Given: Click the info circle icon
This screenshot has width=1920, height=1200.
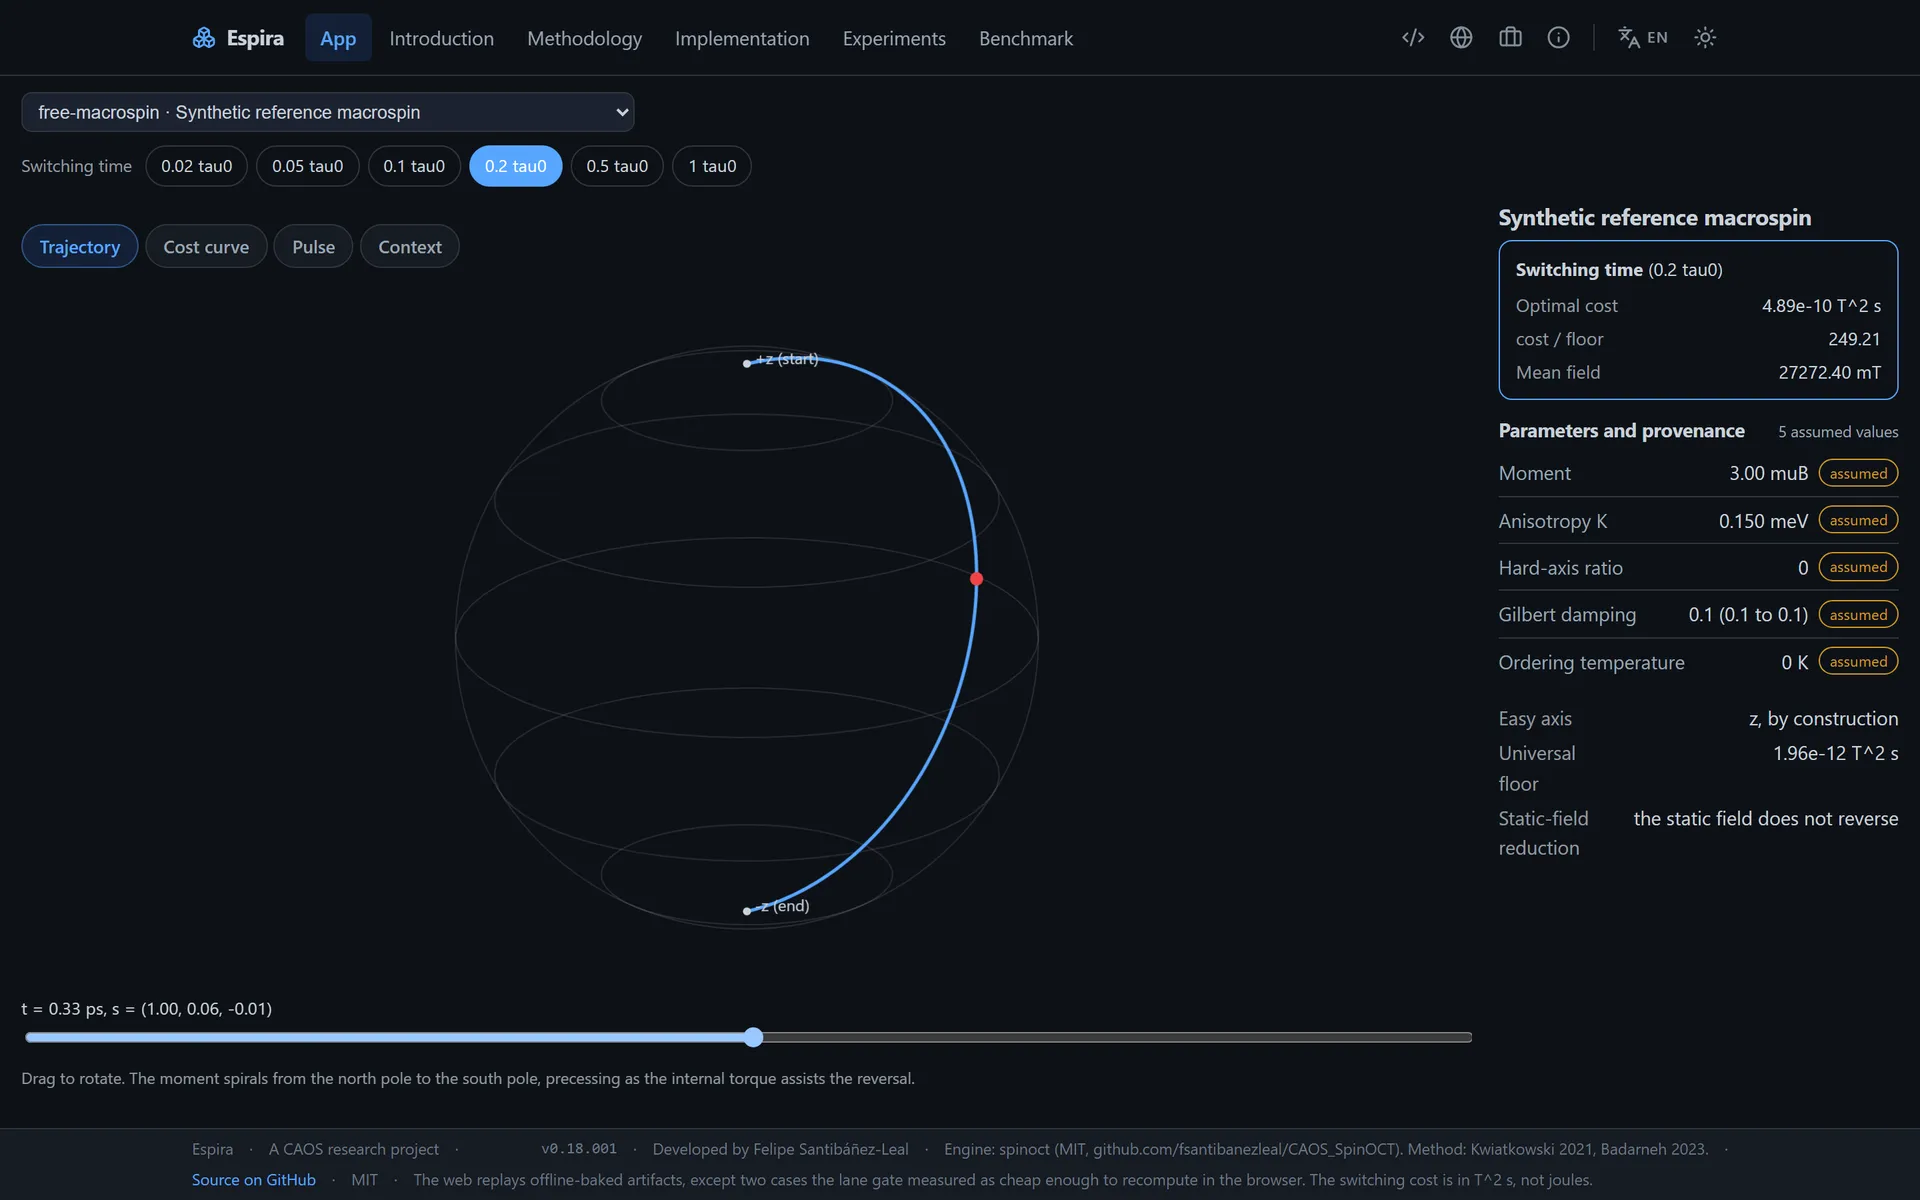Looking at the screenshot, I should coord(1558,38).
